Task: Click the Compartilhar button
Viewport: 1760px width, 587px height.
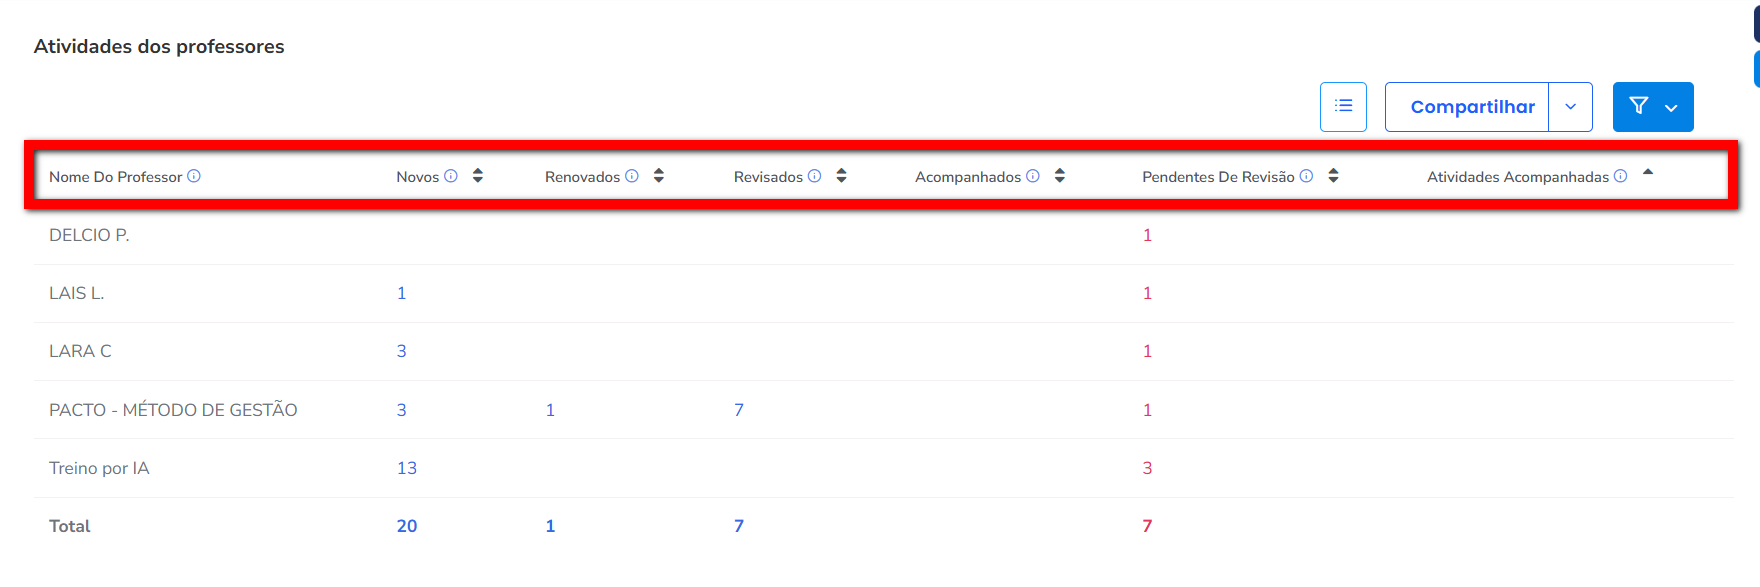Action: pyautogui.click(x=1471, y=107)
